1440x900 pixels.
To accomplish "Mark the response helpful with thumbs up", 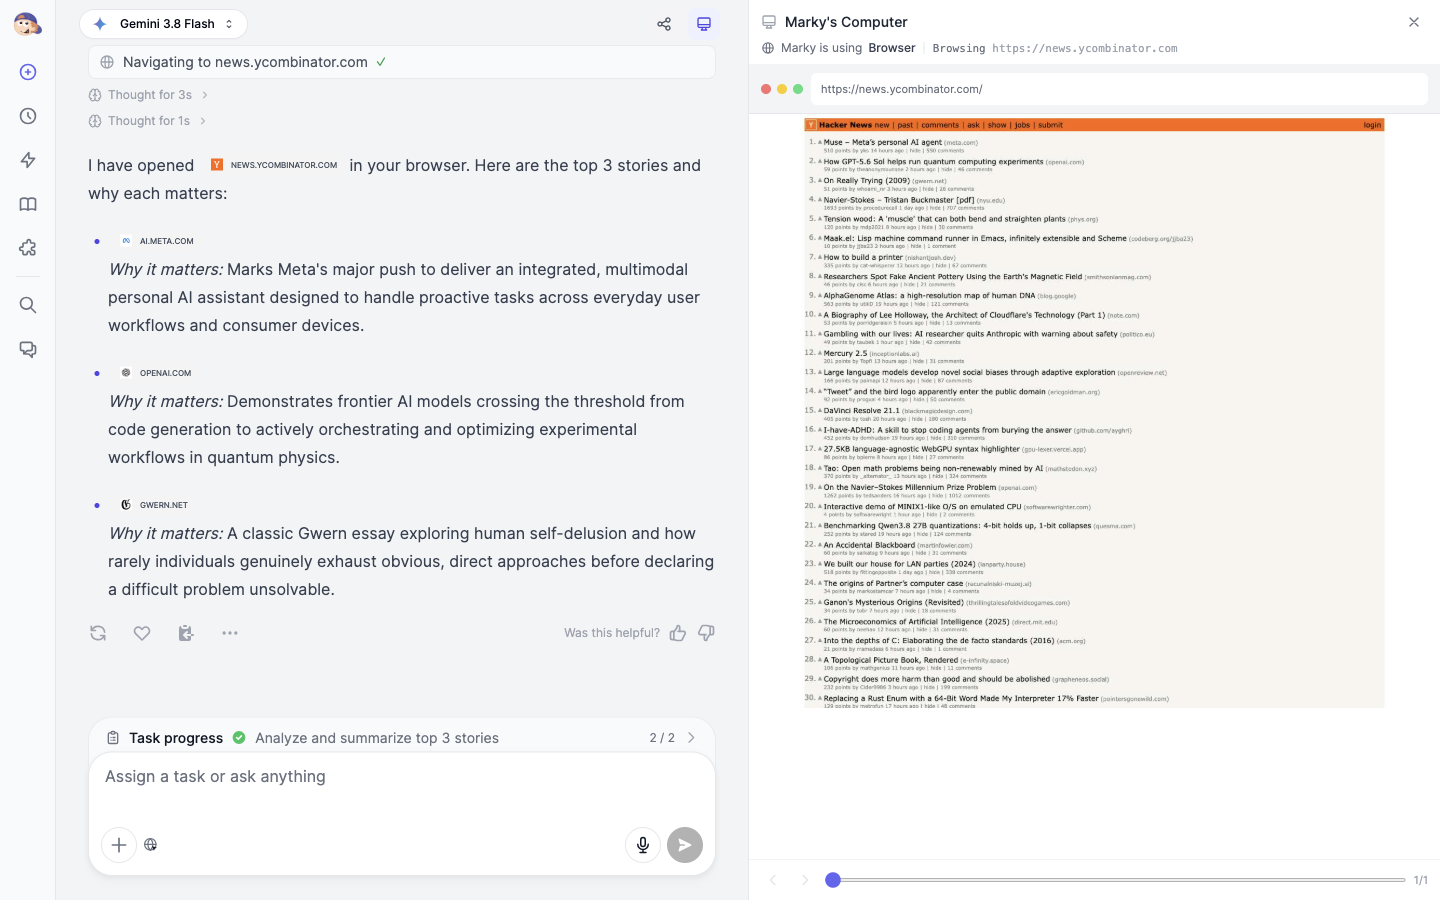I will [x=678, y=633].
